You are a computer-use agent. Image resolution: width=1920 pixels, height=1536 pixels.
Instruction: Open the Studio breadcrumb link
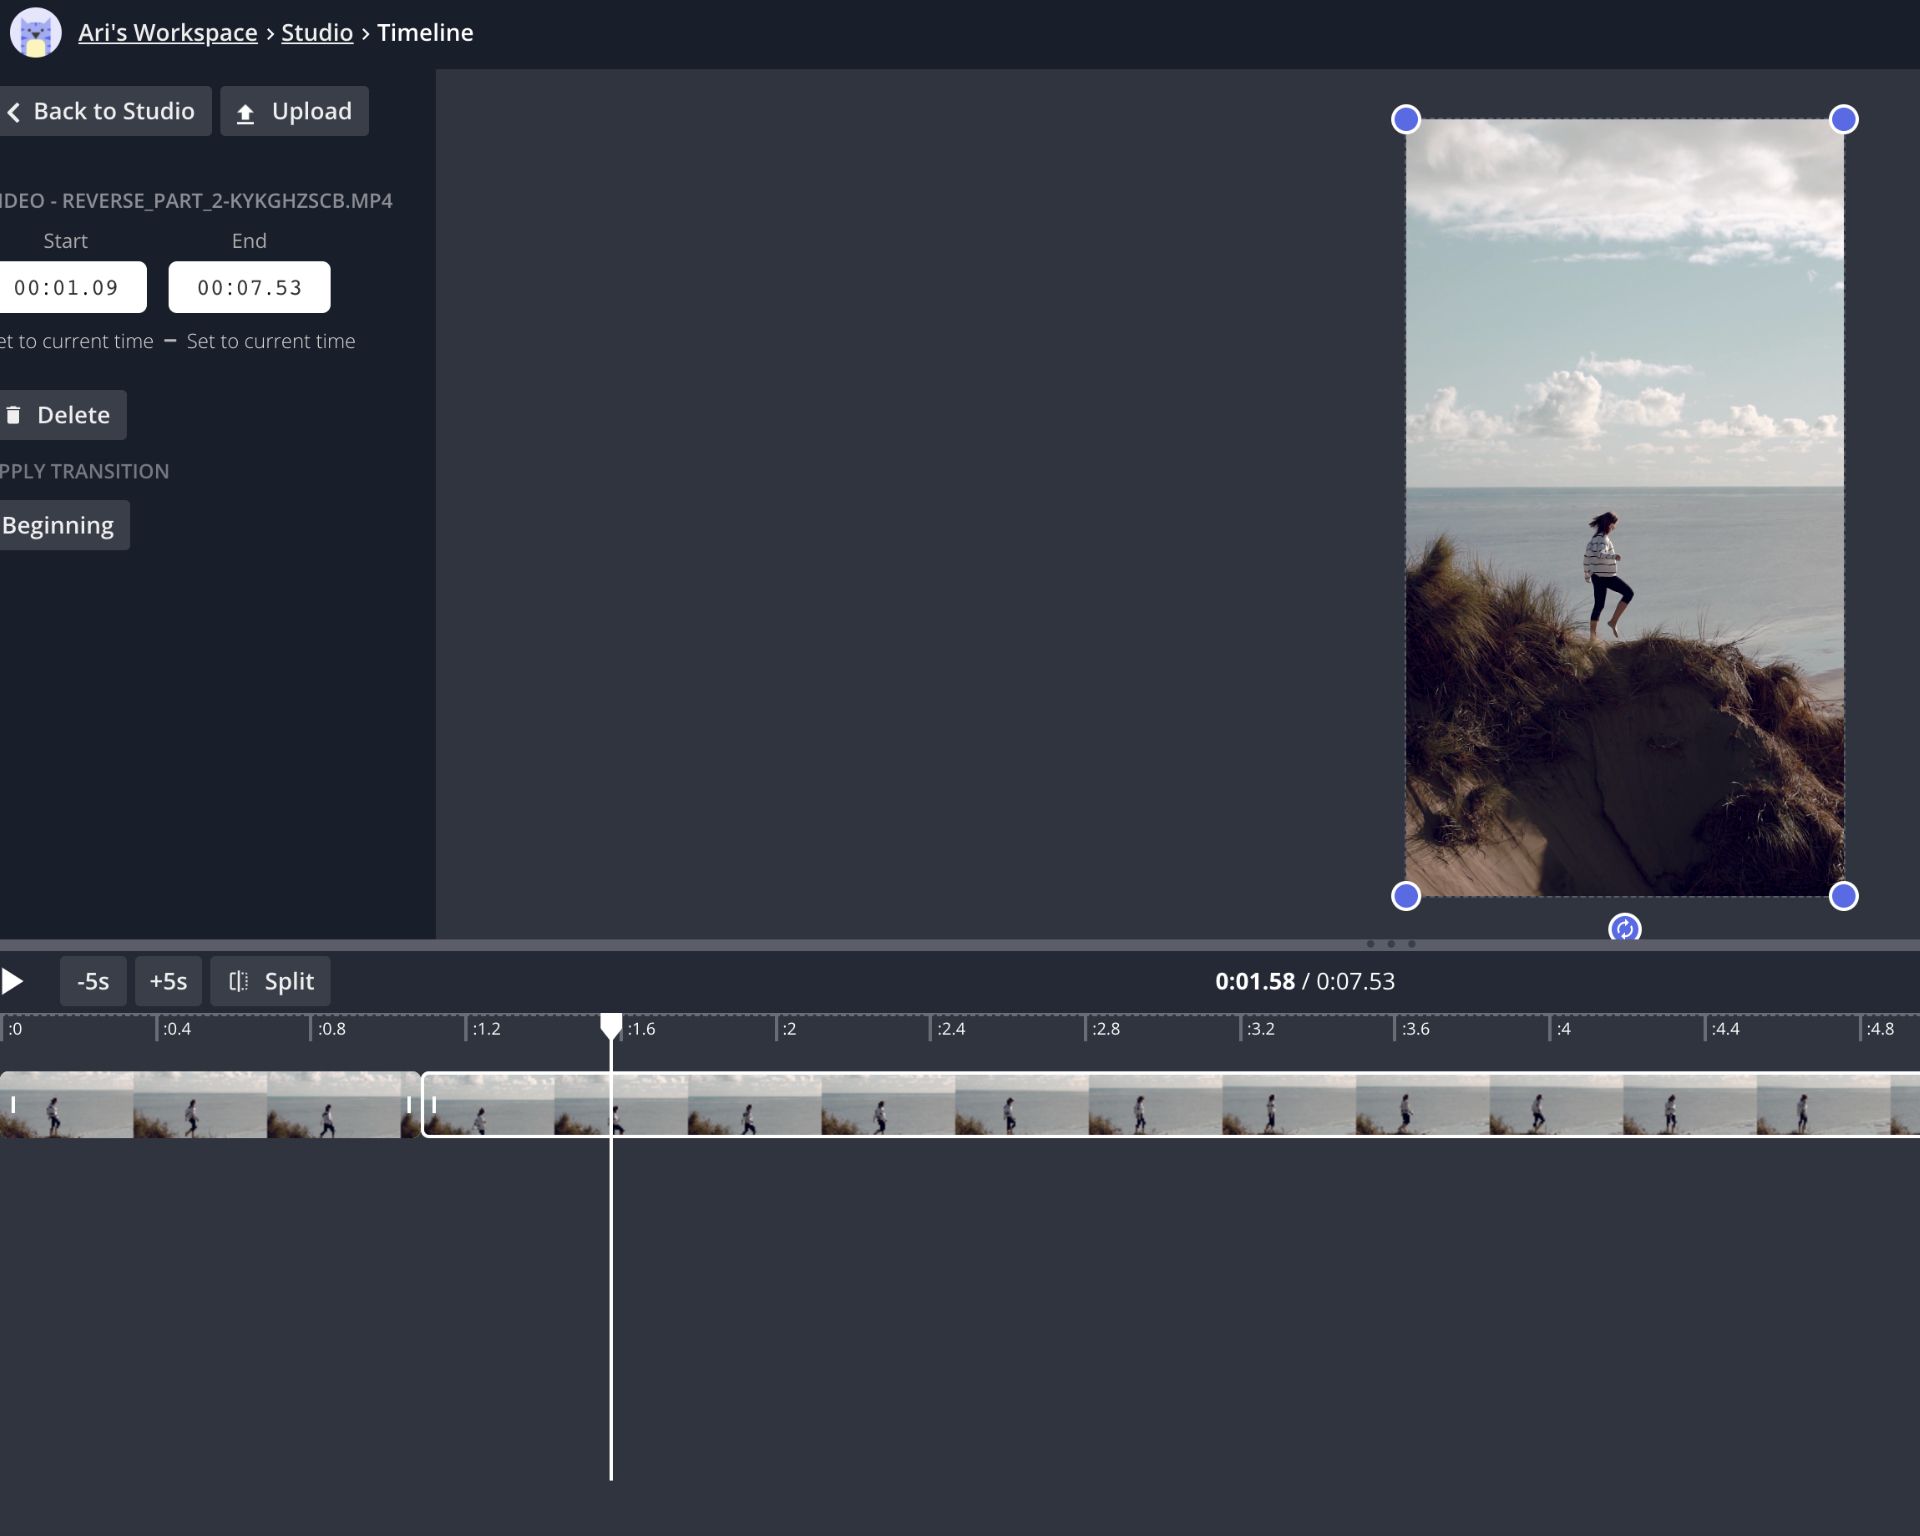[316, 33]
